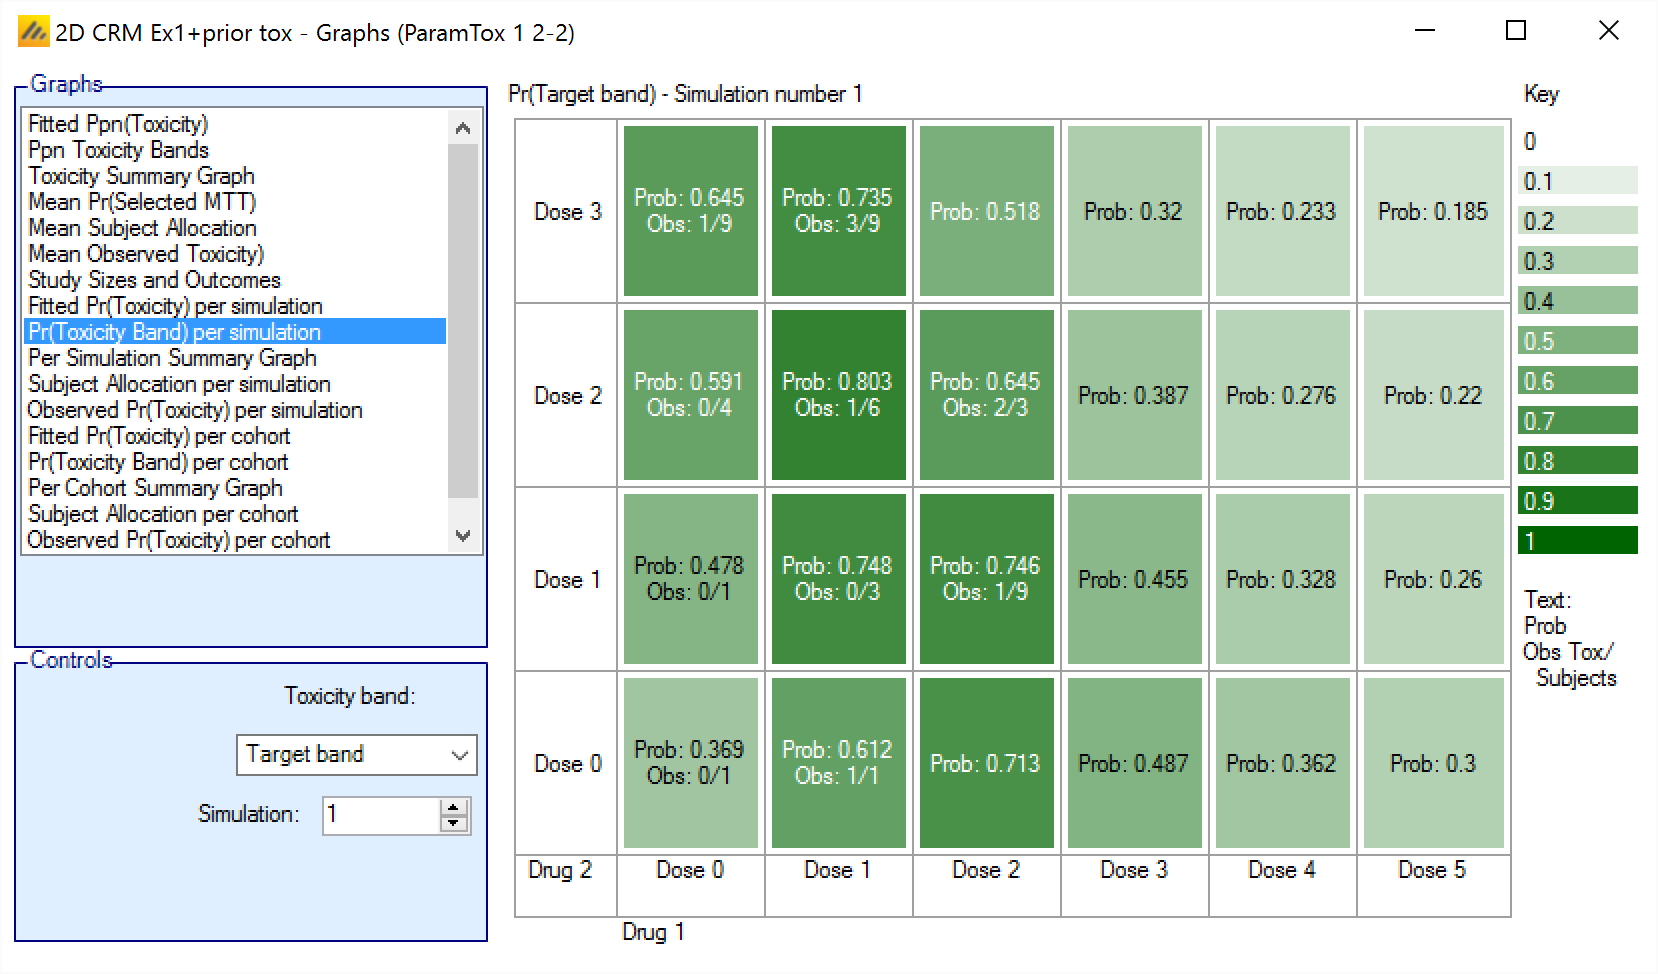The image size is (1658, 974).
Task: Decrement the Simulation number spinner
Action: (454, 824)
